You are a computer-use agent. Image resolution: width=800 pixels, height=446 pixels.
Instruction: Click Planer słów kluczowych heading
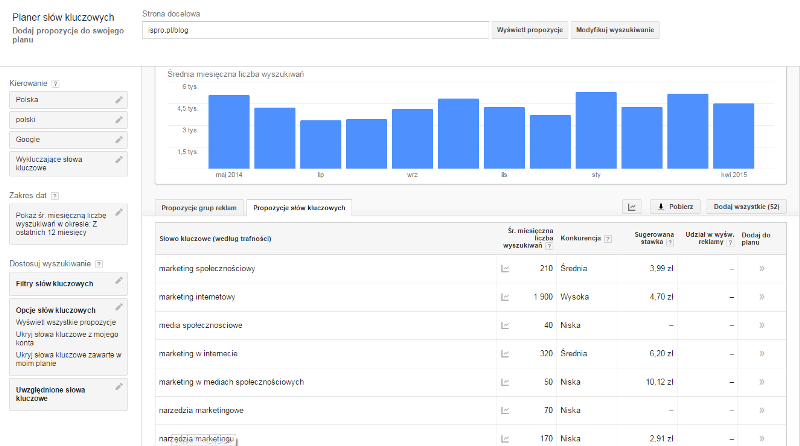[63, 17]
